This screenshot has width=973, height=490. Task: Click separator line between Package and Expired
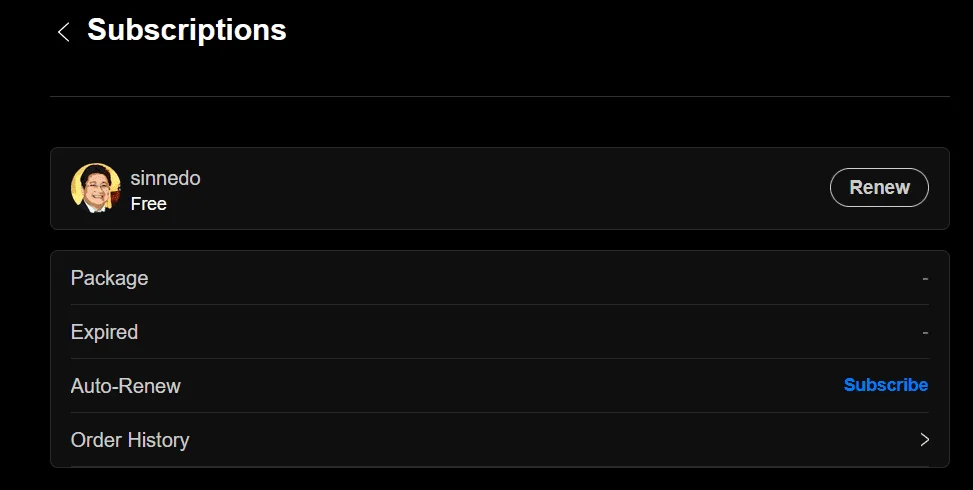(500, 305)
